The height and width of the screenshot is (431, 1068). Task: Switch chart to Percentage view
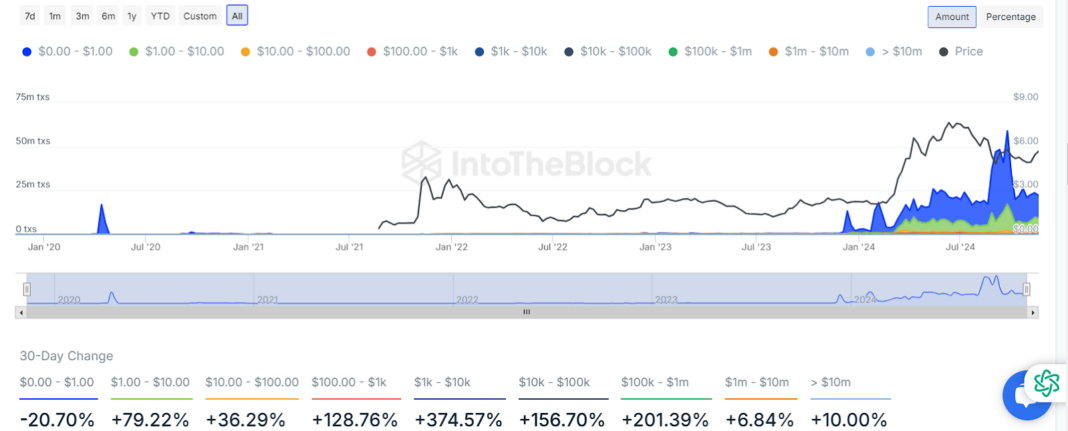click(x=1011, y=17)
